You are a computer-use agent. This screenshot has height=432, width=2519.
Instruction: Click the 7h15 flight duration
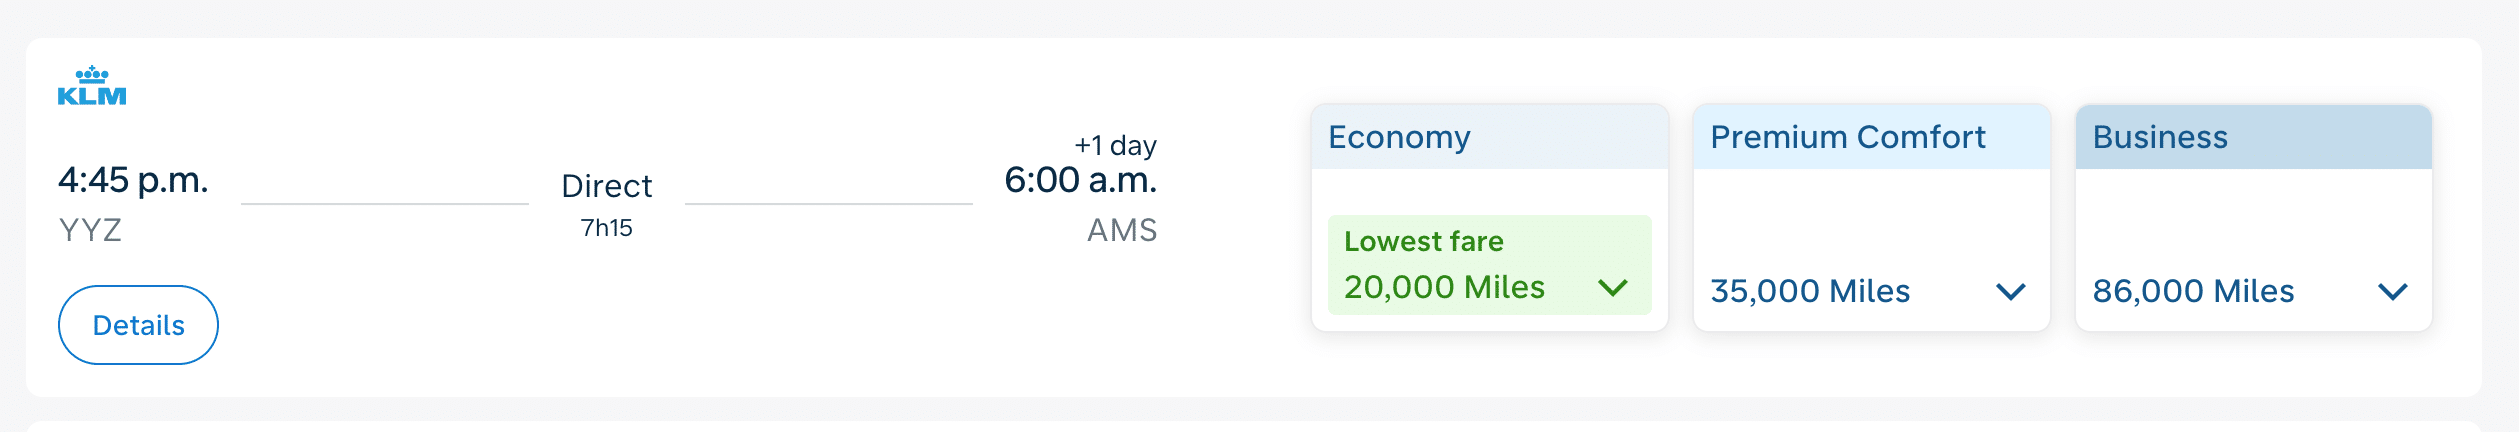(606, 228)
